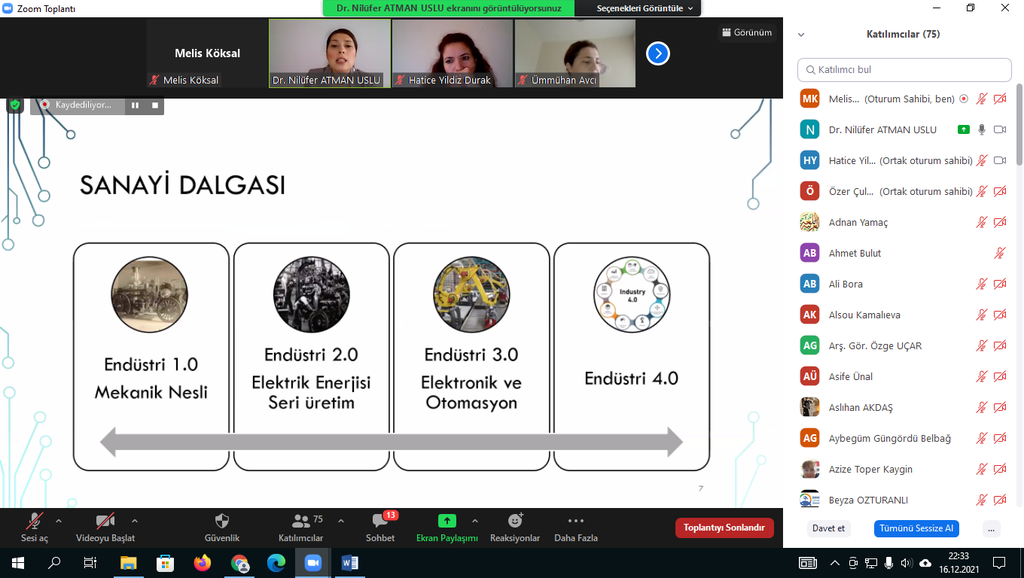The width and height of the screenshot is (1024, 578).
Task: Stop the recording
Action: 155,105
